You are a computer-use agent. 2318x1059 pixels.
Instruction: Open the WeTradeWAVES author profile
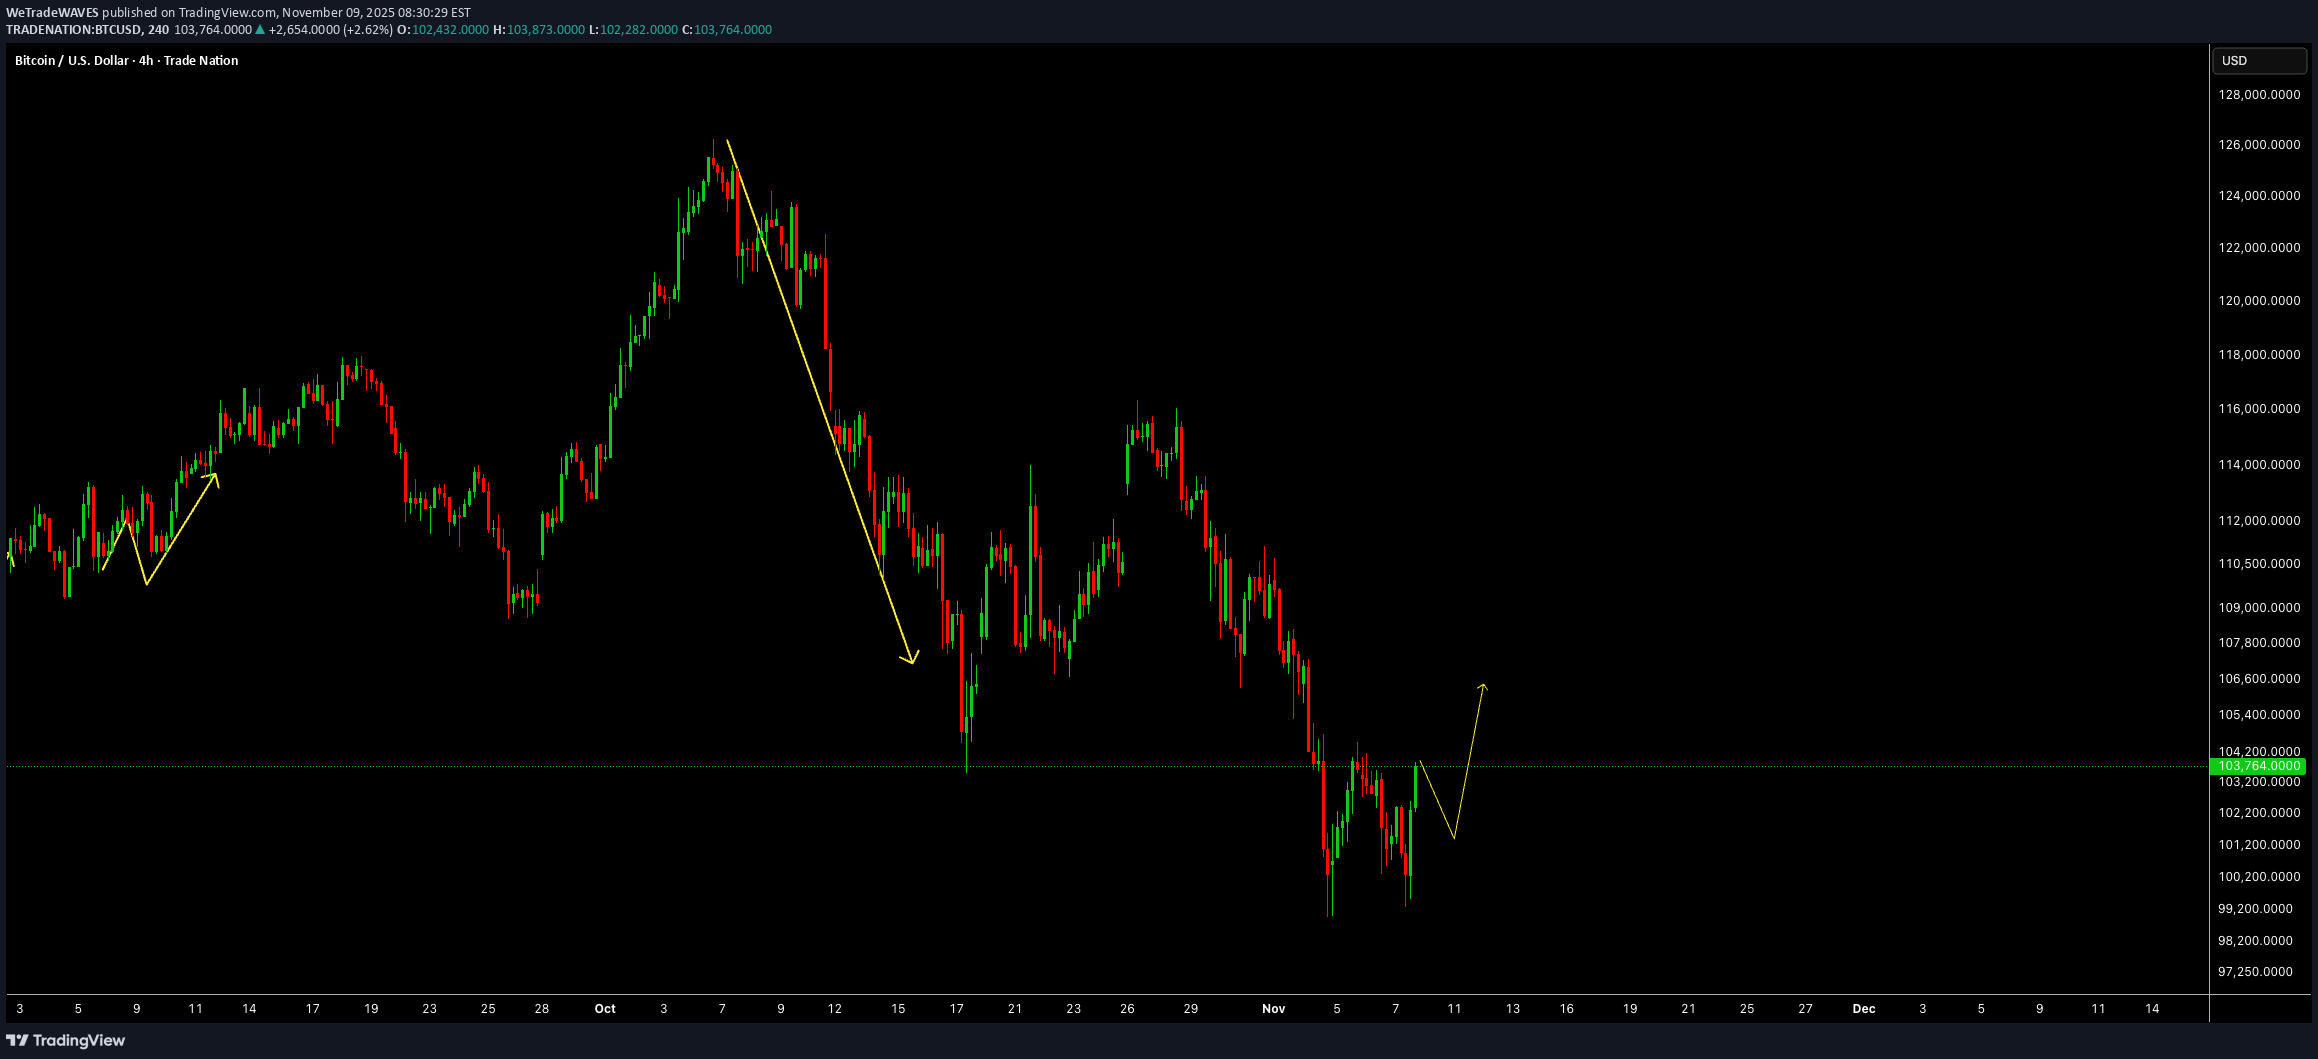(x=52, y=13)
